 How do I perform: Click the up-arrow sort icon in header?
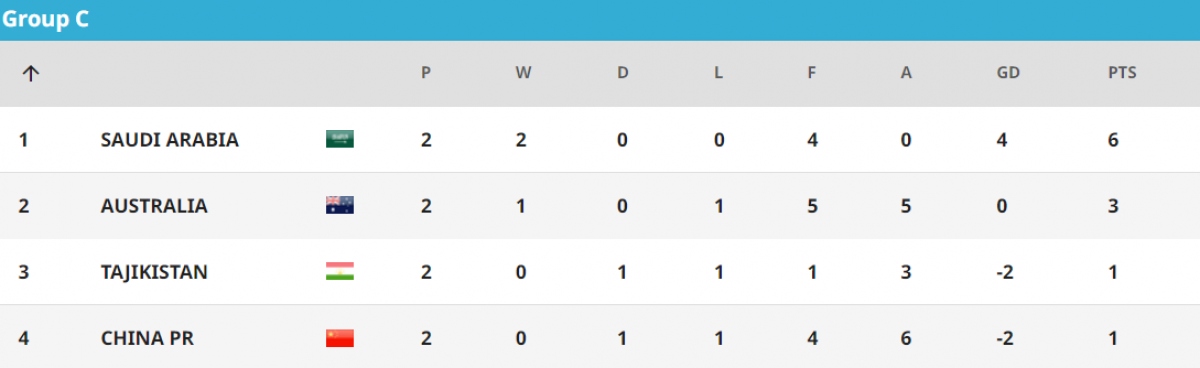(x=31, y=73)
